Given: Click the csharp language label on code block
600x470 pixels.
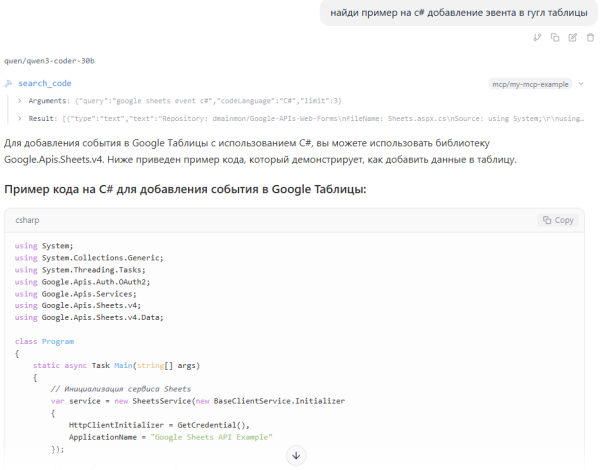Looking at the screenshot, I should click(x=30, y=220).
